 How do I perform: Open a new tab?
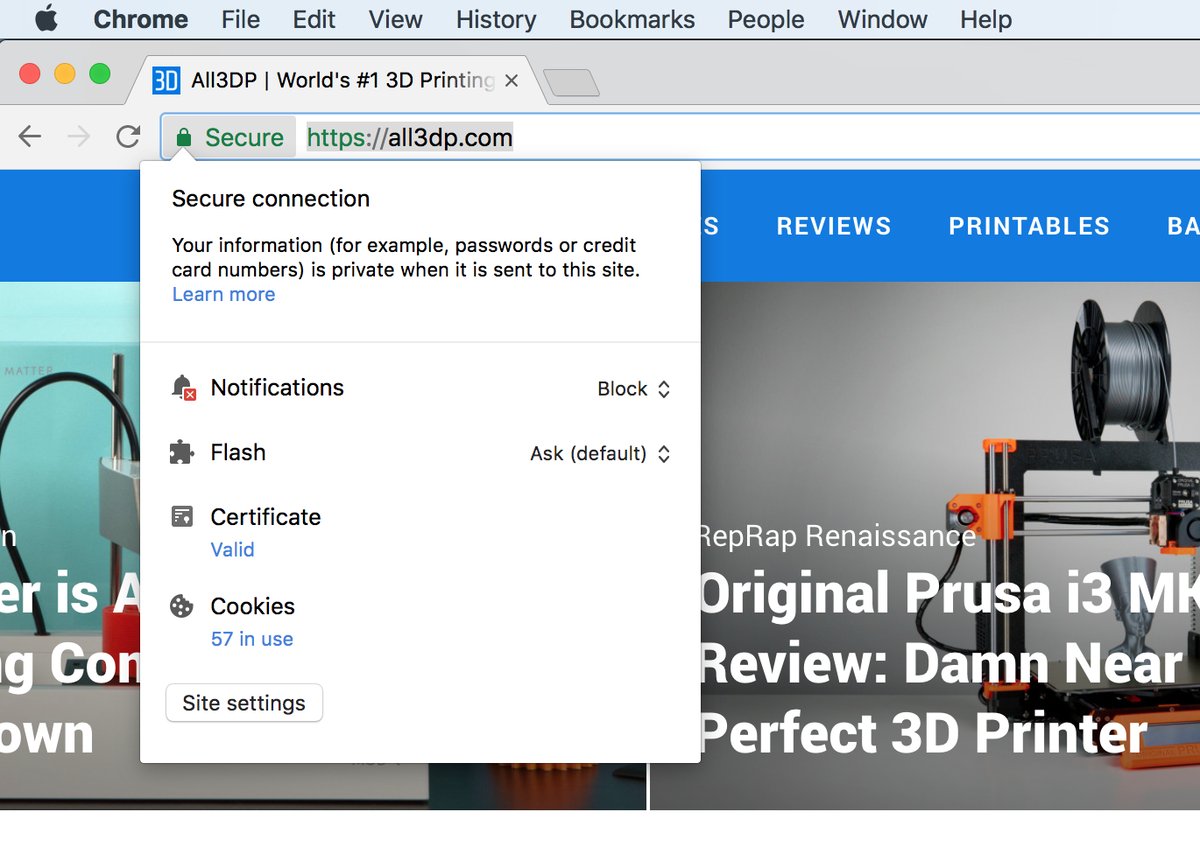tap(571, 83)
